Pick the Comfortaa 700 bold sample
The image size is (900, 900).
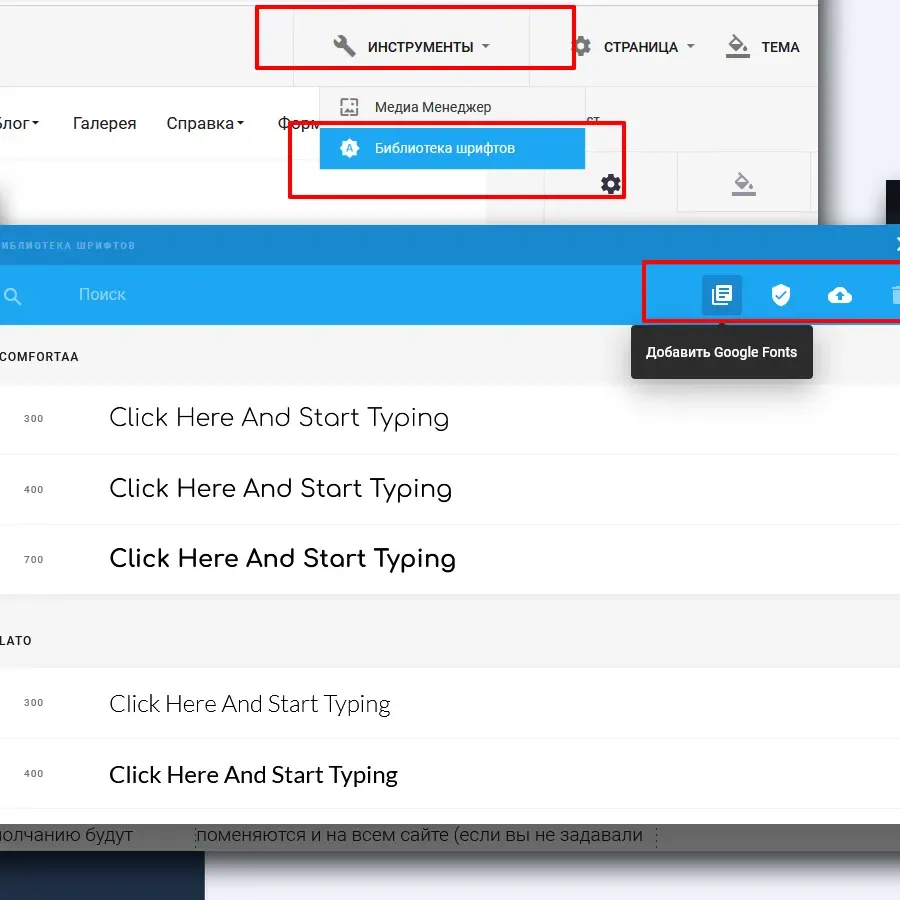click(x=282, y=559)
